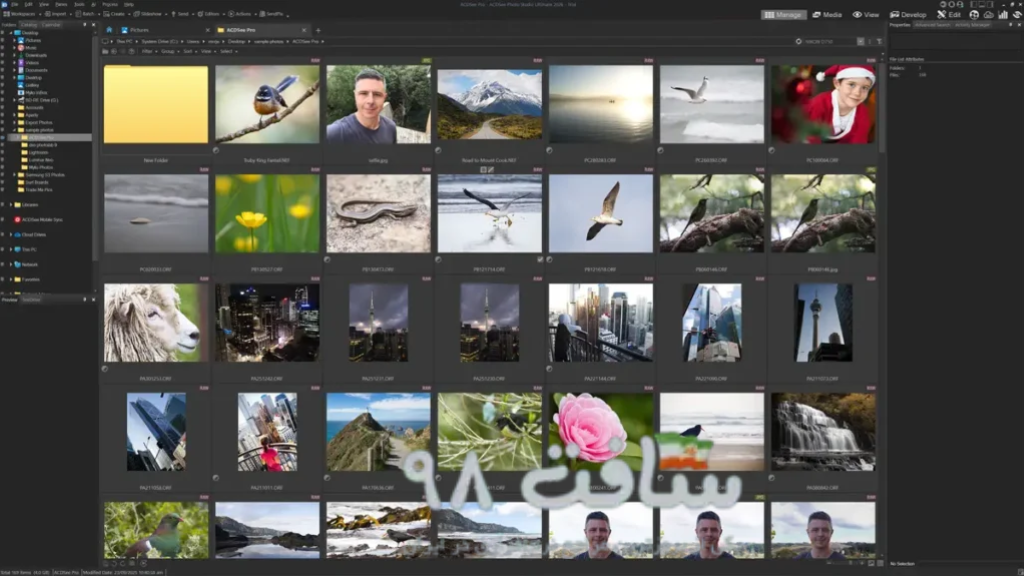Close the ACDSee Pro browser tab
The image size is (1024, 576).
pos(304,30)
